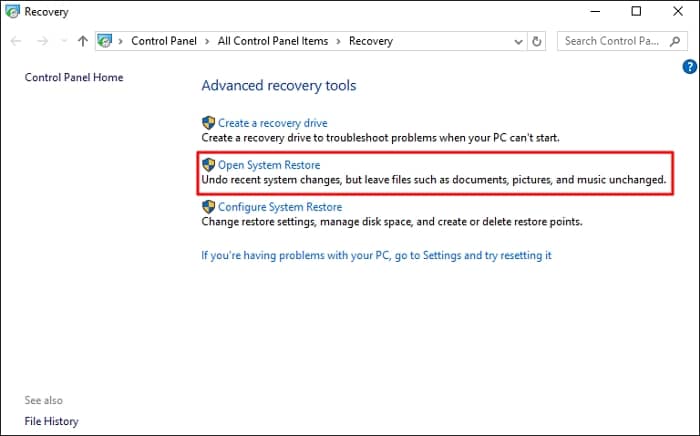The image size is (700, 436).
Task: Open Configure System Restore
Action: click(x=280, y=207)
